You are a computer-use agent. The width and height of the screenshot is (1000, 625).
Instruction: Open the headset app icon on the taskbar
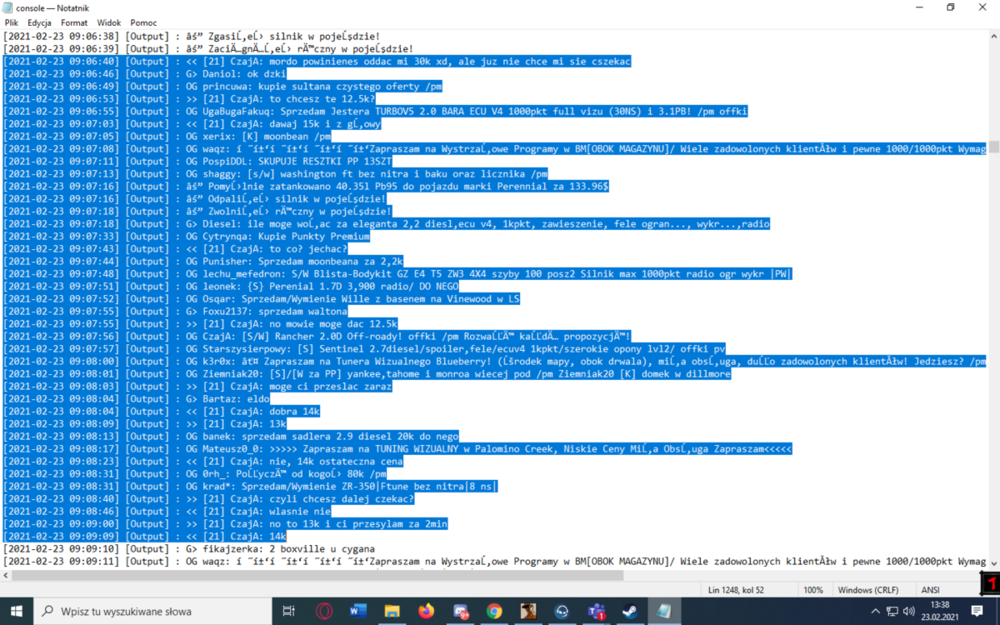point(562,611)
